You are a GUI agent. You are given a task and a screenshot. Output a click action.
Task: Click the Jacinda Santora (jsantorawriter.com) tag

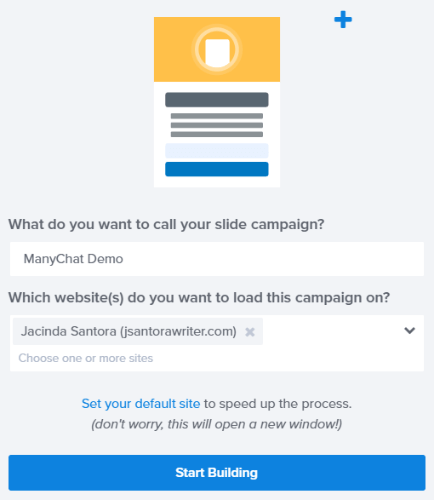(x=129, y=331)
